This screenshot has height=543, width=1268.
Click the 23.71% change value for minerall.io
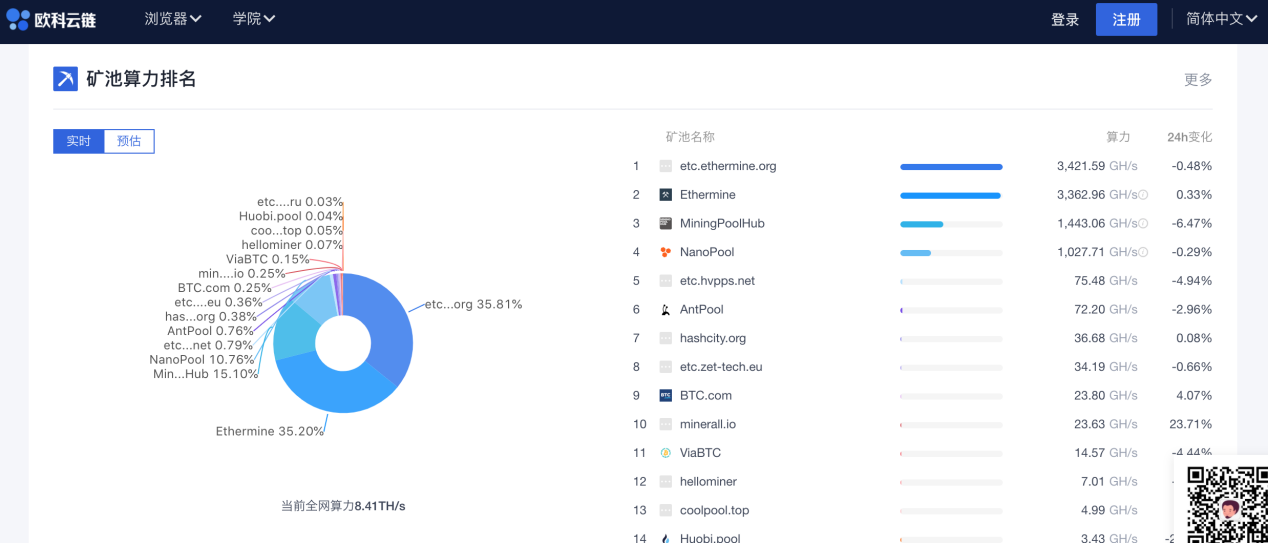tap(1190, 424)
